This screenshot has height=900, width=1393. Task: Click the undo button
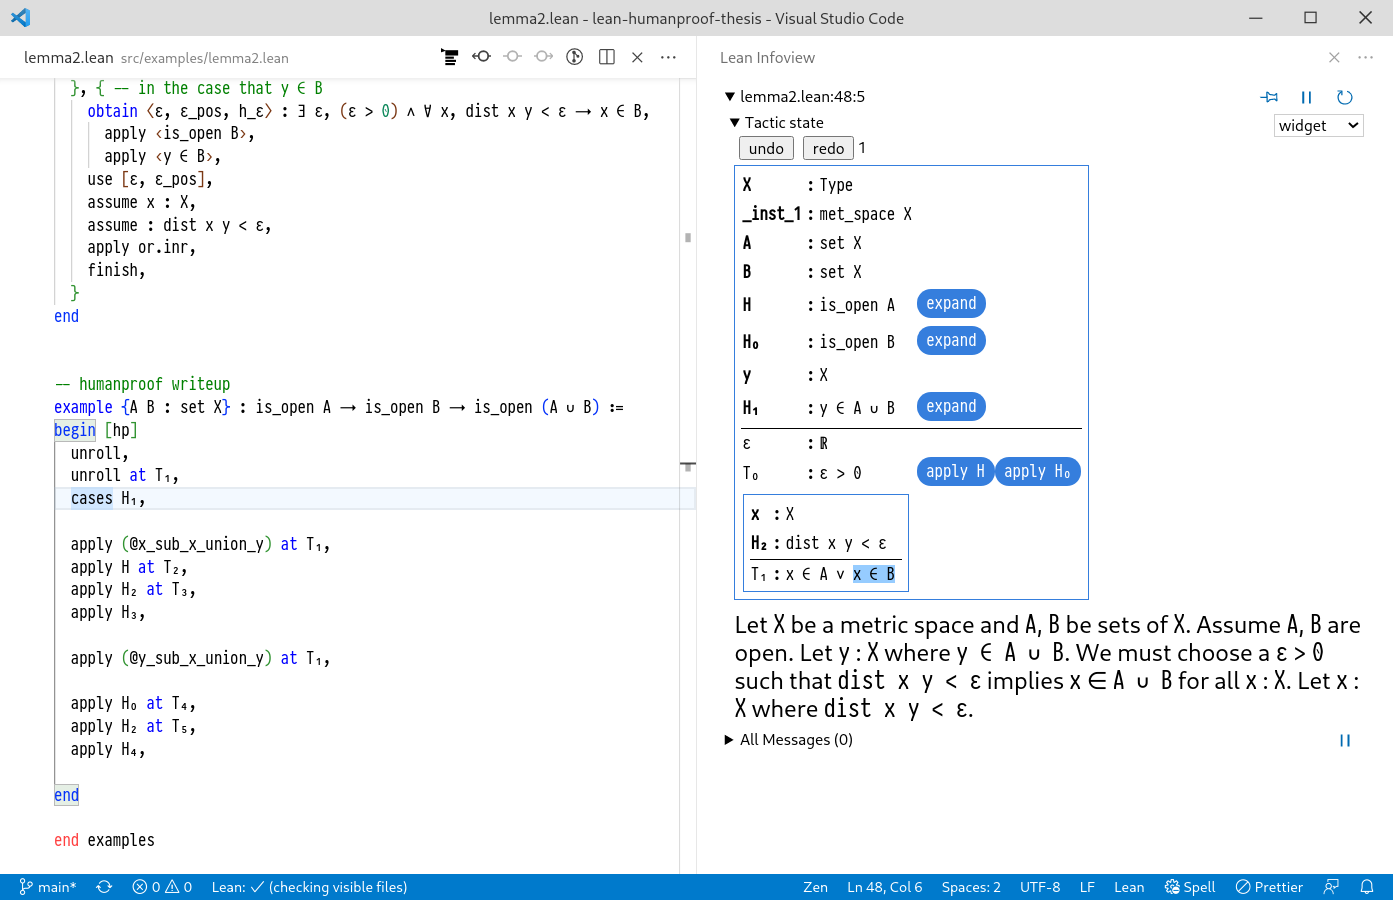coord(766,148)
